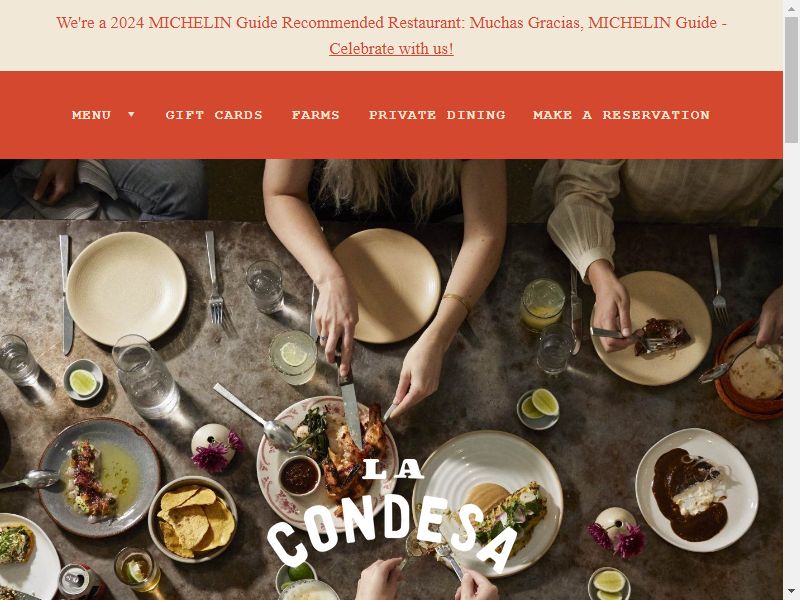
Task: Click the lime-garnished cocktail glass in photo
Action: click(293, 357)
